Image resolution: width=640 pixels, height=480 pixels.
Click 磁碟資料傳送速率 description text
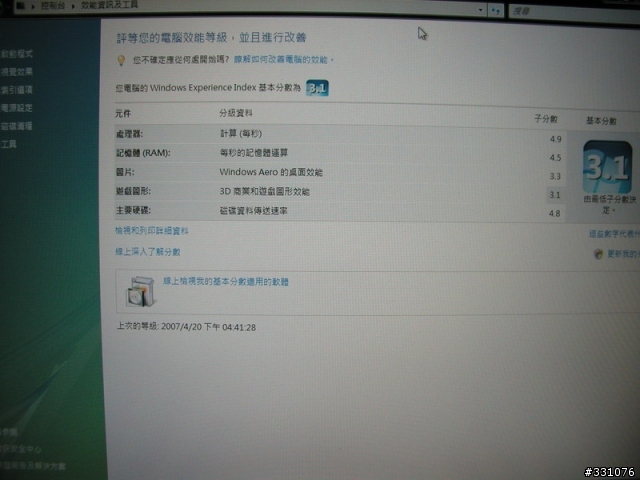coord(253,211)
